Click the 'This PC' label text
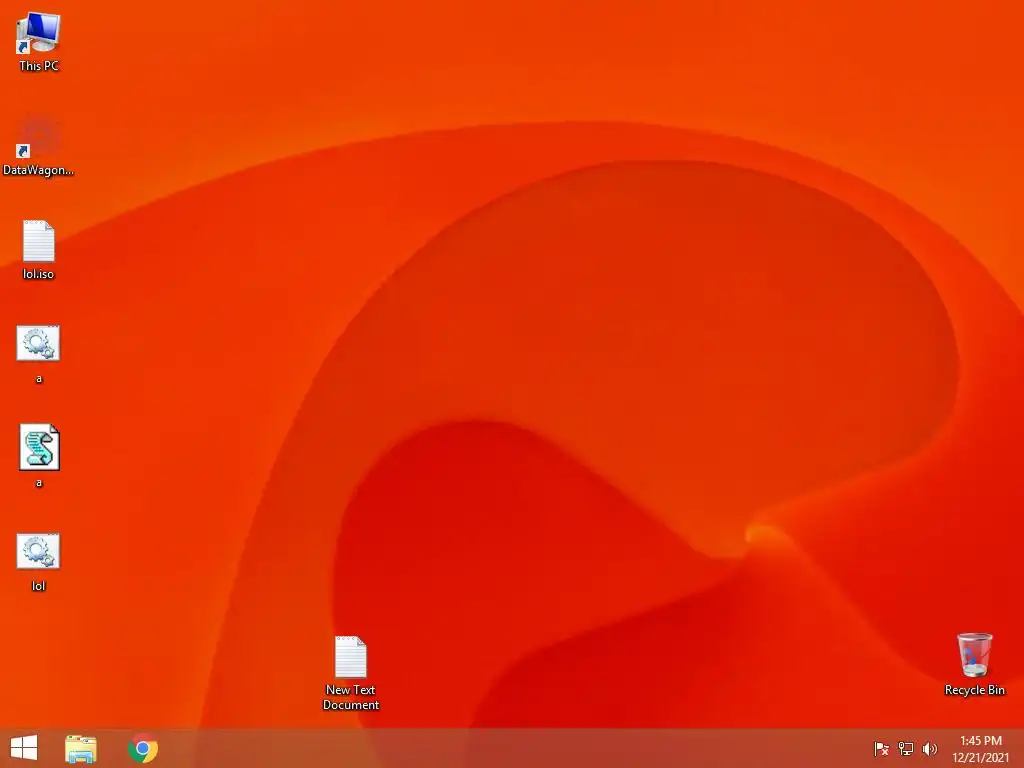 pyautogui.click(x=39, y=66)
